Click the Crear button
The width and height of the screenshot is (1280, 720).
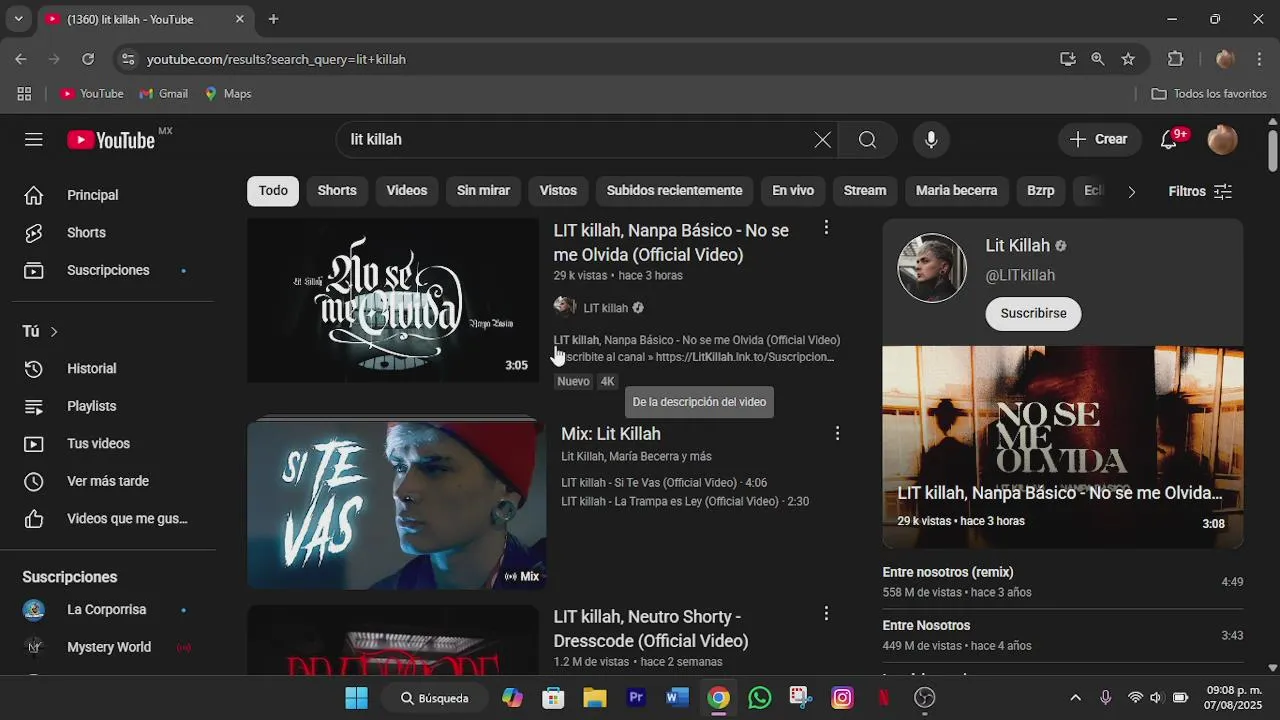tap(1099, 140)
